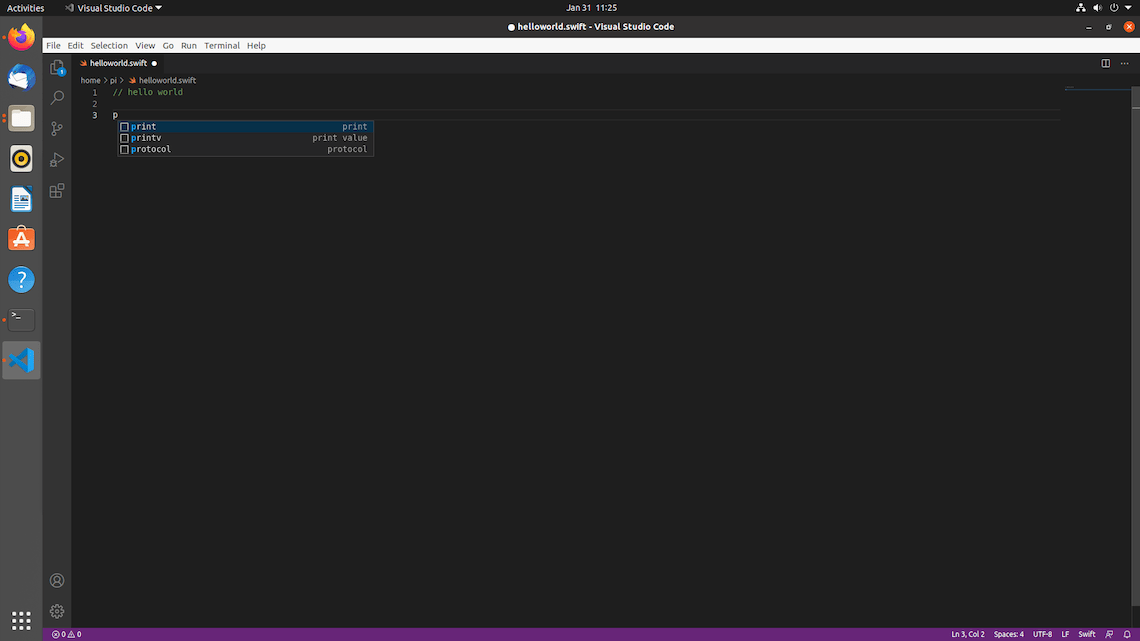Click the unsaved dot on helloworld.swift tab
The height and width of the screenshot is (641, 1140).
[154, 63]
